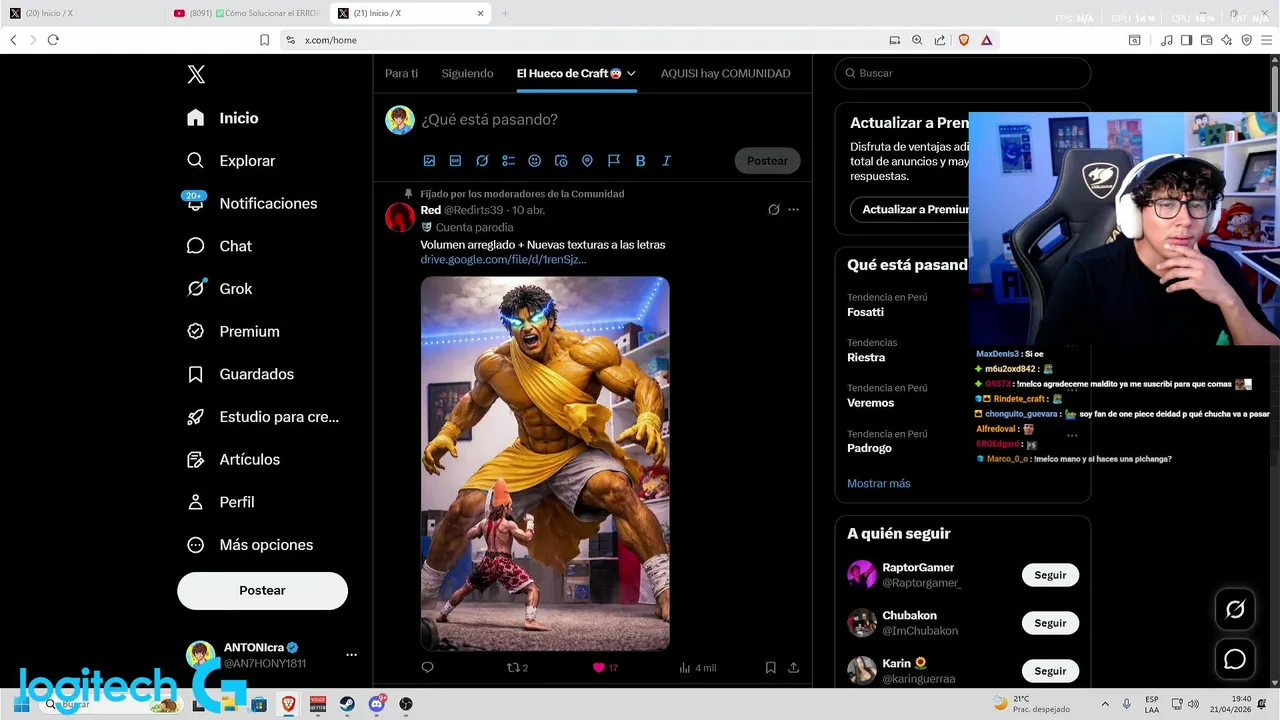Viewport: 1280px width, 720px height.
Task: Reload the page
Action: pyautogui.click(x=53, y=40)
